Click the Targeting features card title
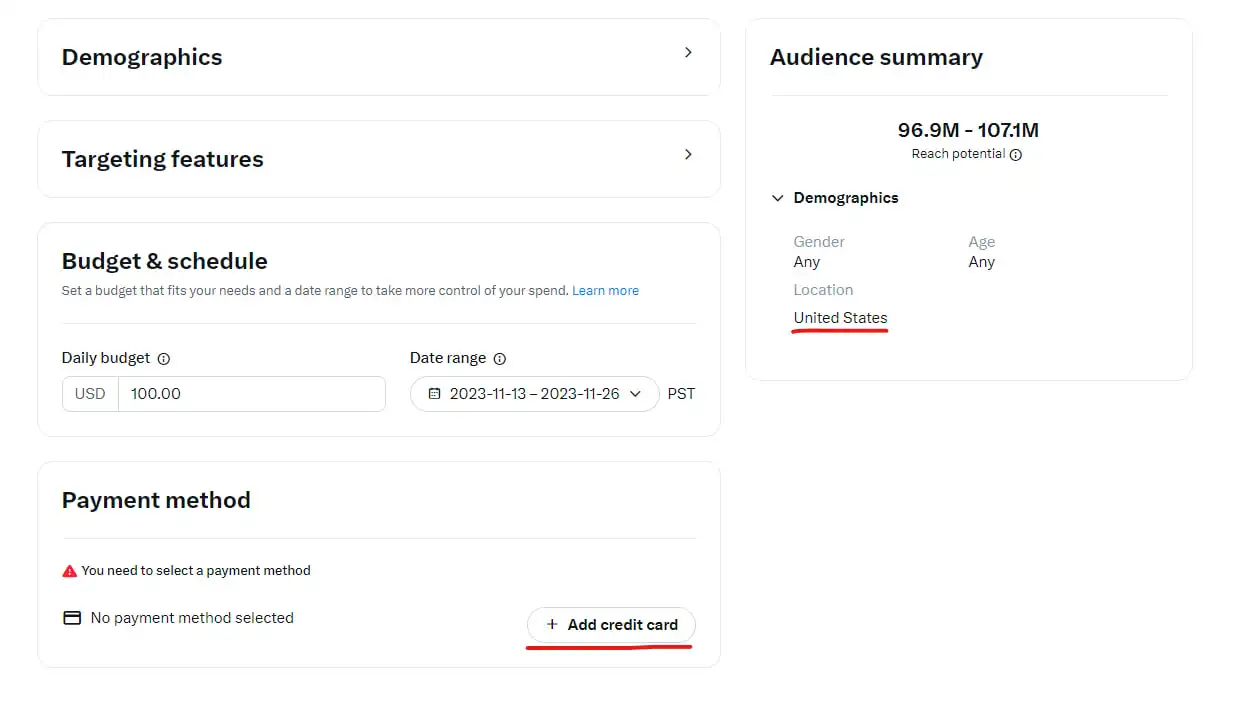 pos(163,160)
